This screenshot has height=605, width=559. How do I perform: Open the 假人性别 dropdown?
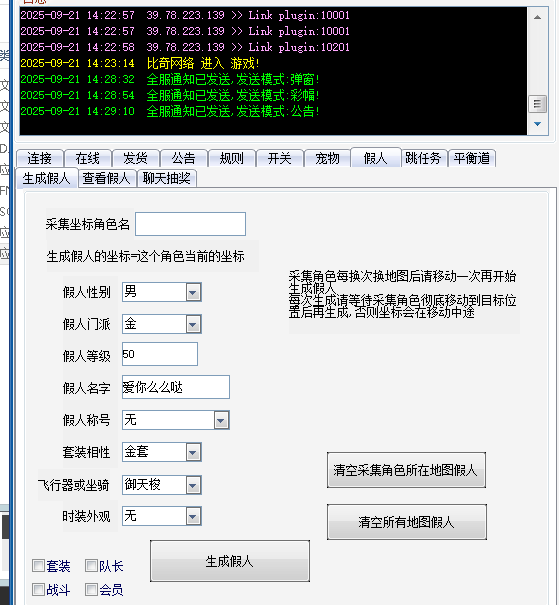193,292
